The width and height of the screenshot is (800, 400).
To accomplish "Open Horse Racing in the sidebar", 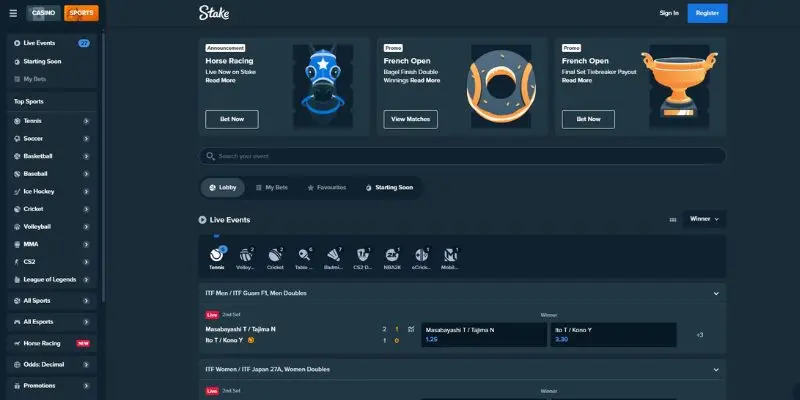I will coord(52,343).
